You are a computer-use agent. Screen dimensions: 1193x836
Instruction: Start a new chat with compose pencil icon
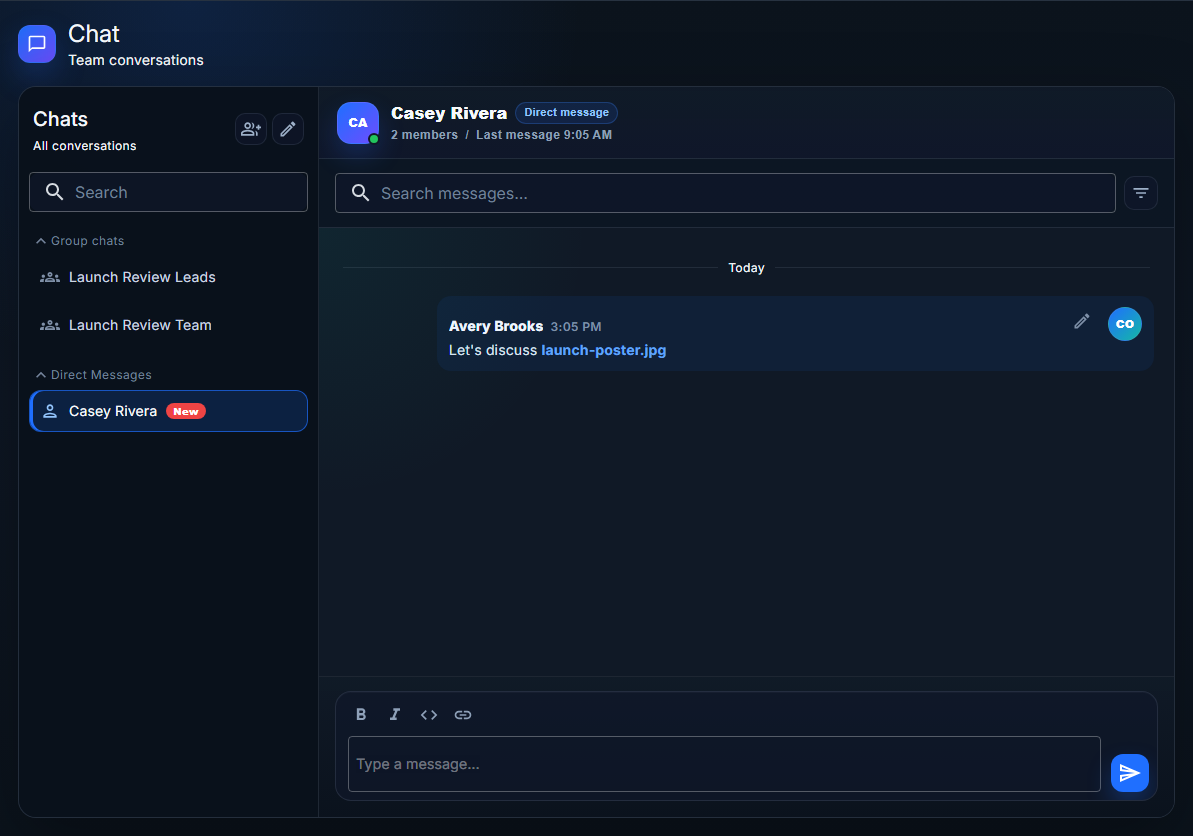288,129
